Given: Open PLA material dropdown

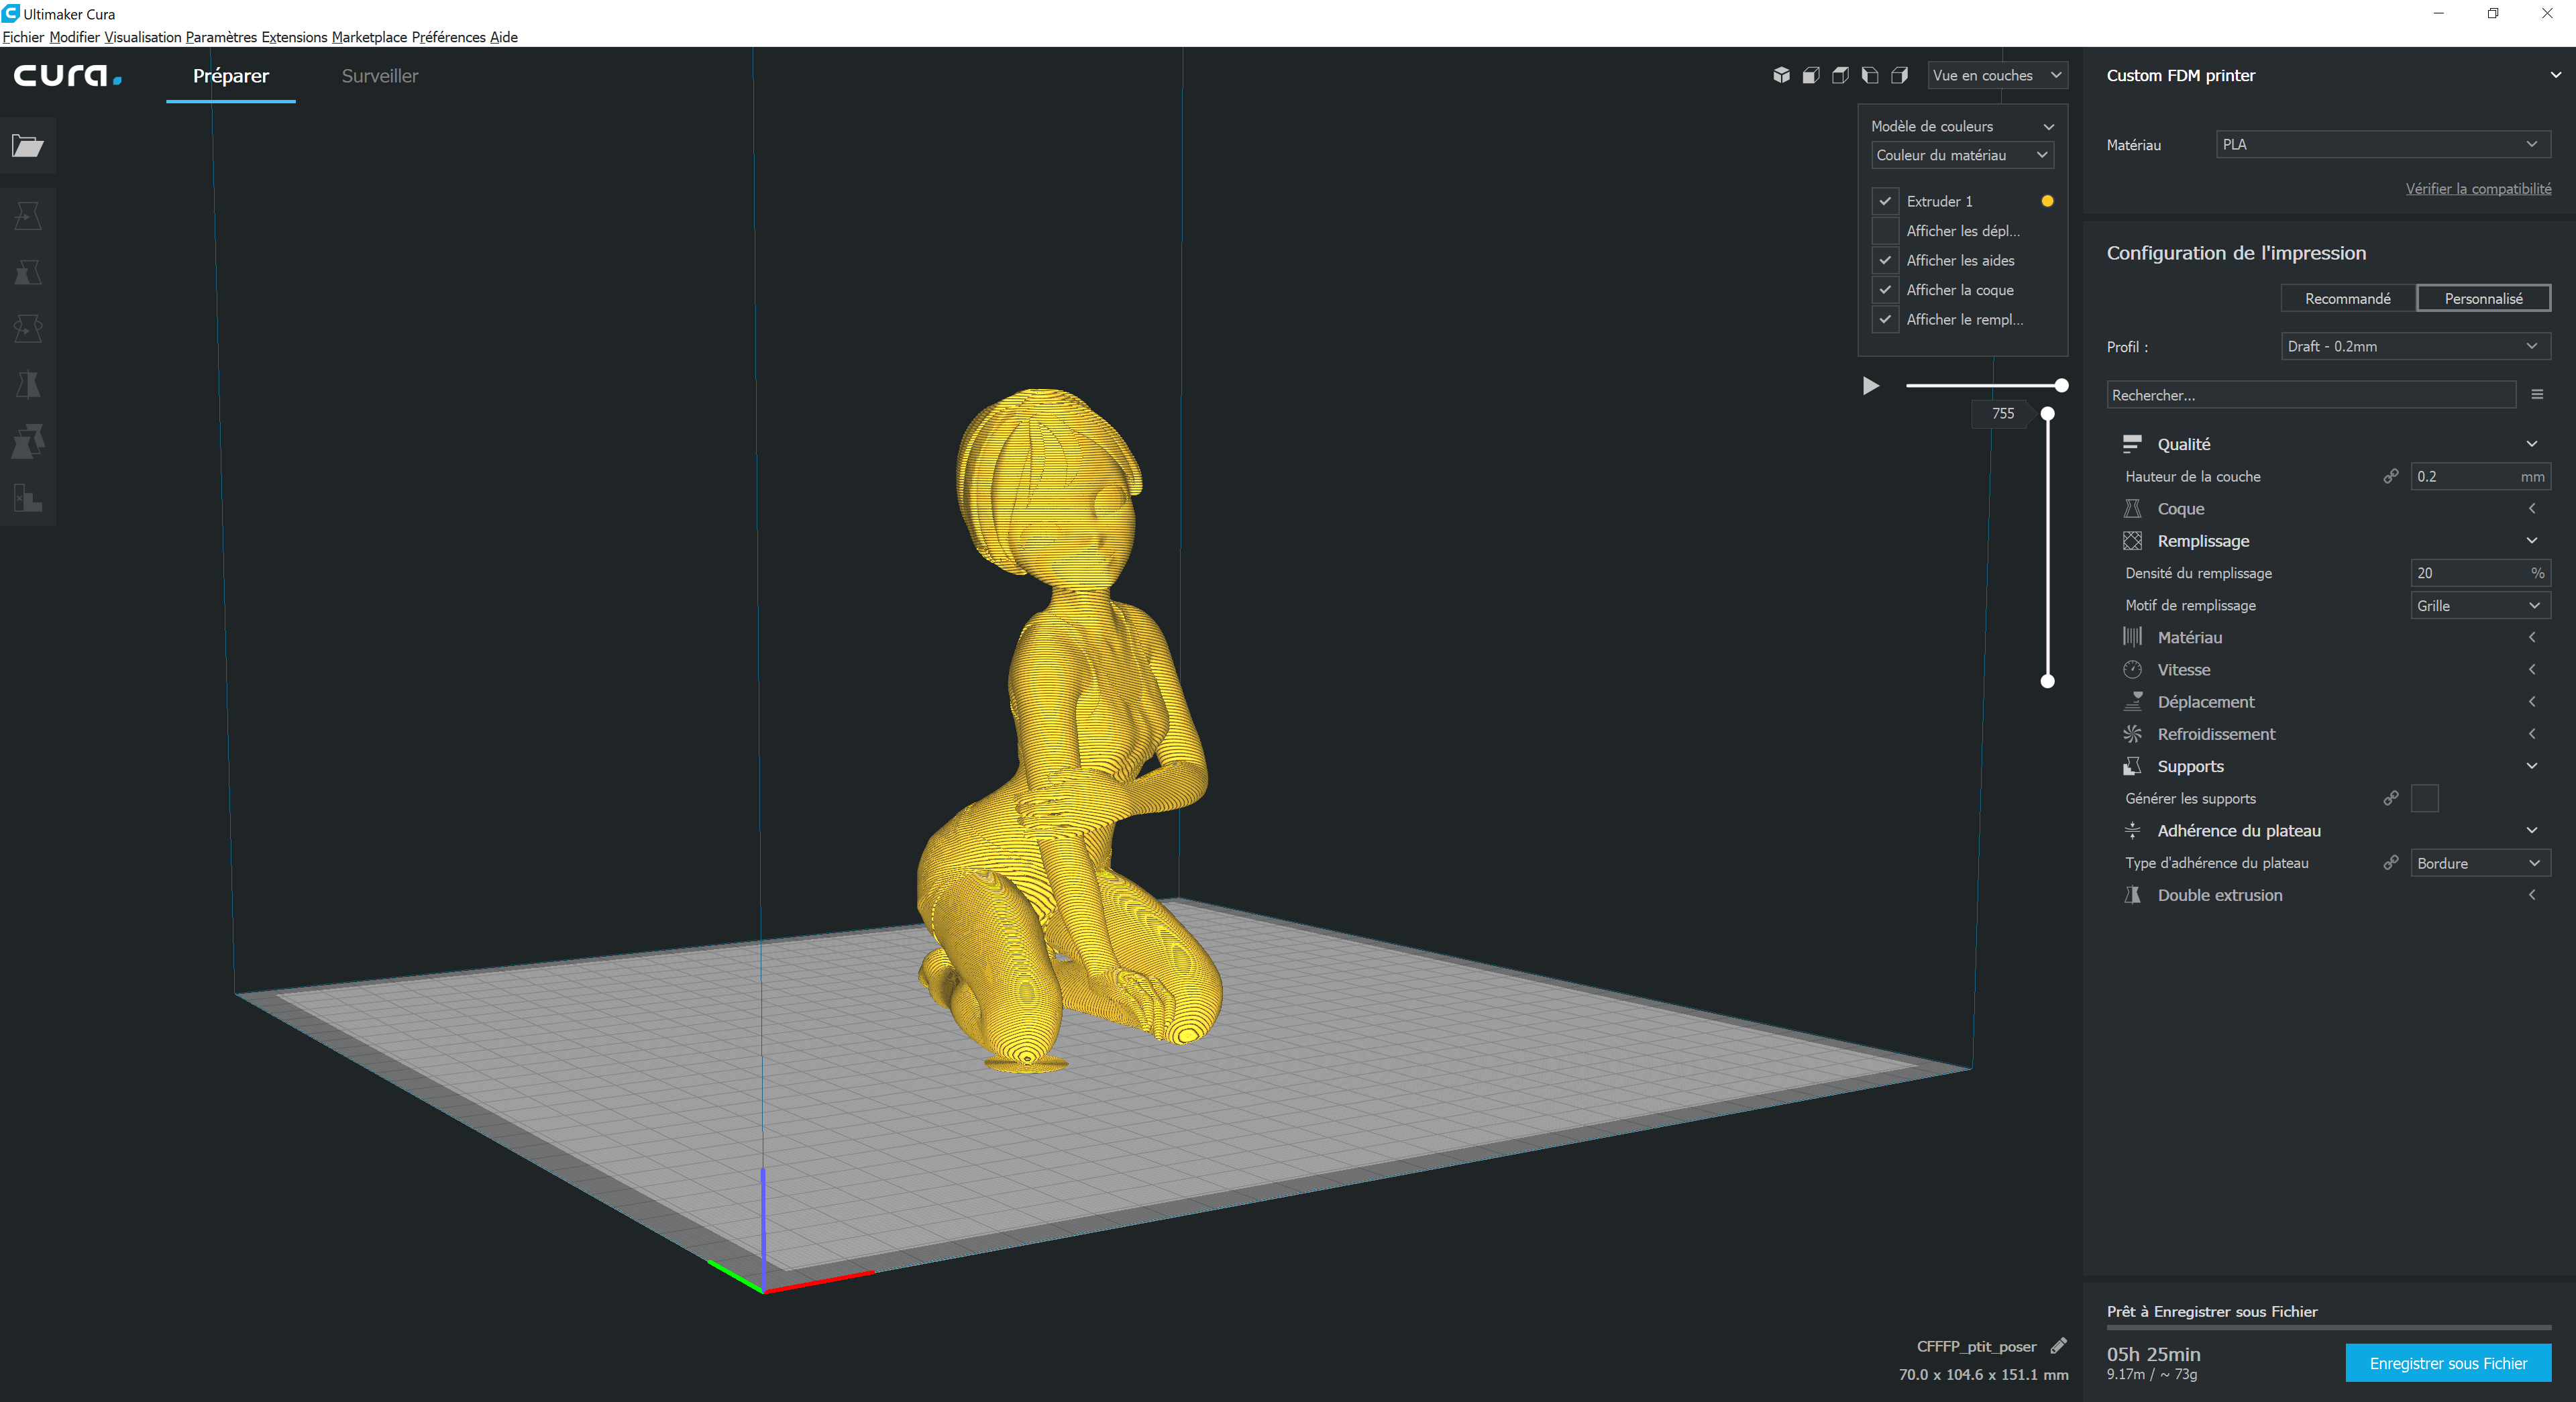Looking at the screenshot, I should [x=2383, y=144].
